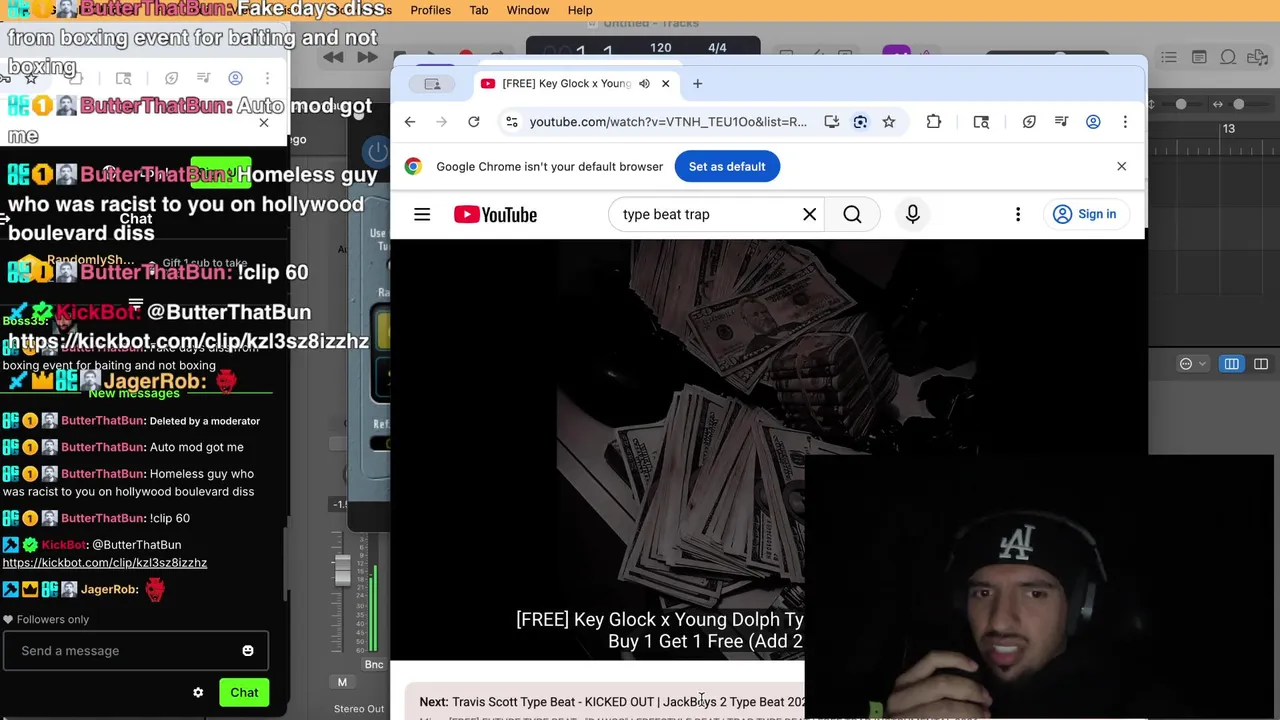Click the M mute button on Stereo Out
The height and width of the screenshot is (720, 1280).
click(x=342, y=682)
